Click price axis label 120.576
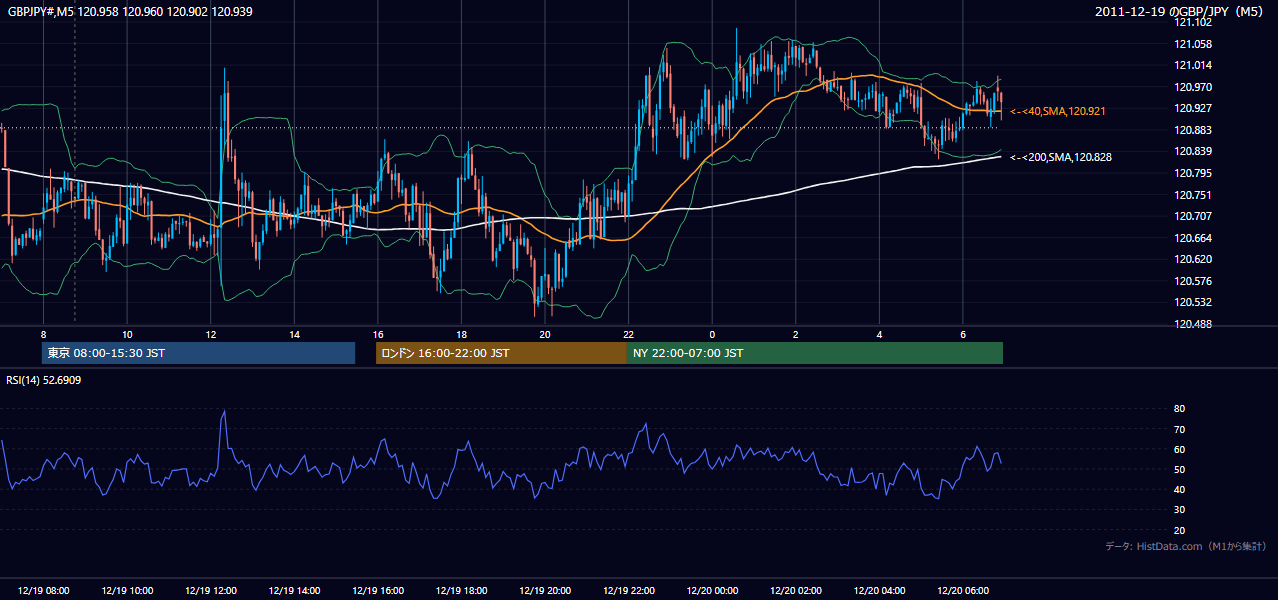1278x600 pixels. (x=1193, y=281)
